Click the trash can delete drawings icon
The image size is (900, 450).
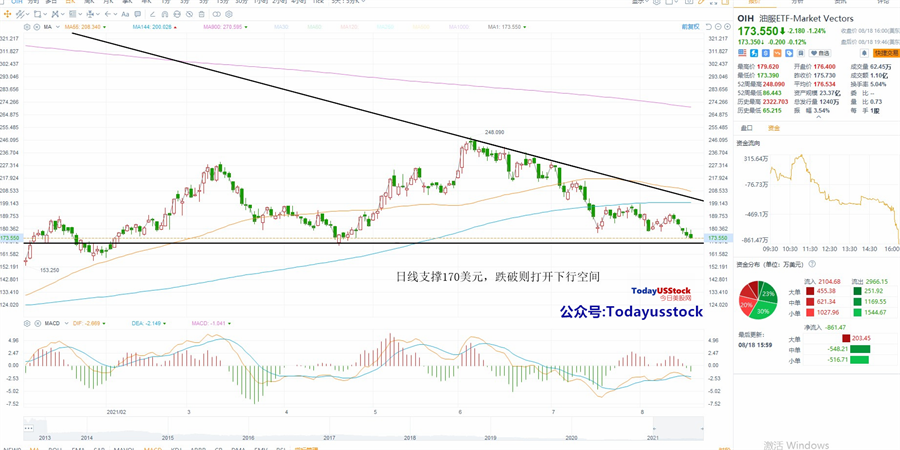click(x=201, y=14)
